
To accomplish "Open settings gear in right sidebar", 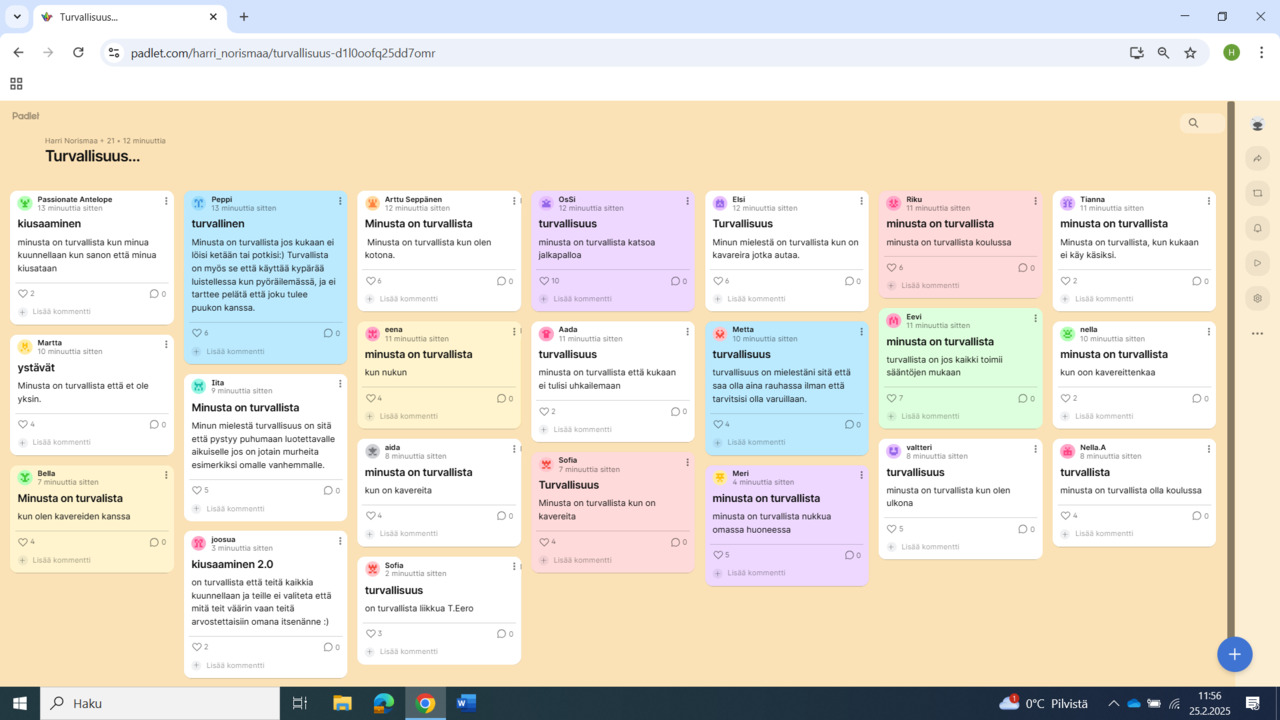I will tap(1258, 298).
